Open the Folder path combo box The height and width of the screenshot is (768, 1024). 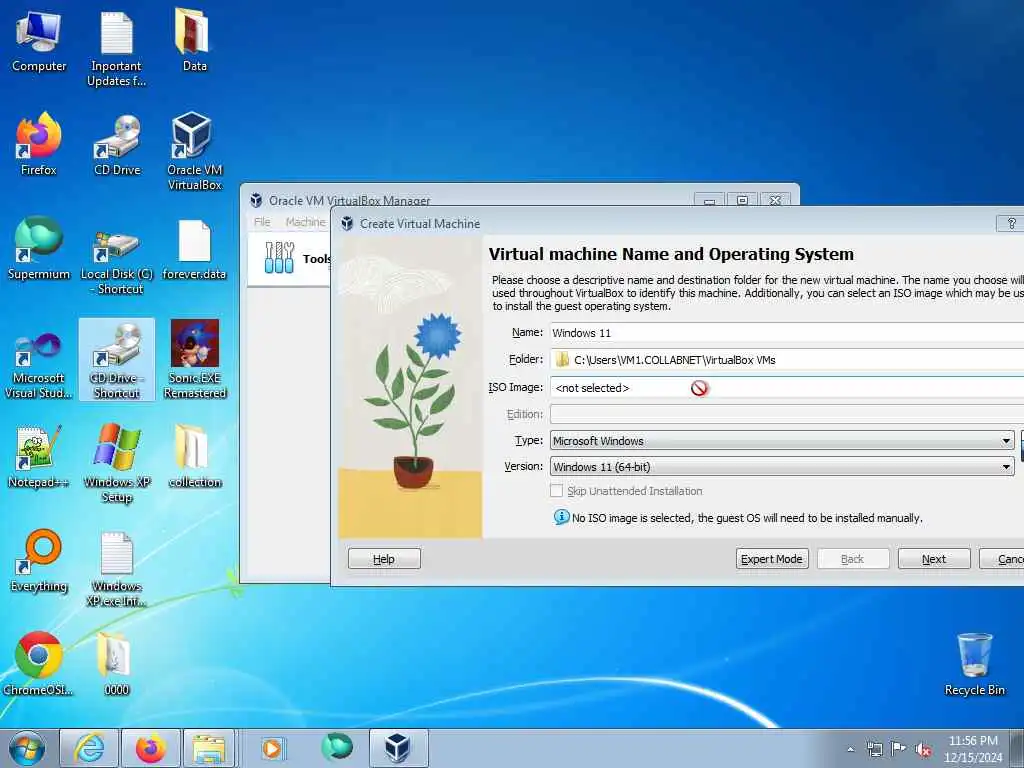coord(787,360)
